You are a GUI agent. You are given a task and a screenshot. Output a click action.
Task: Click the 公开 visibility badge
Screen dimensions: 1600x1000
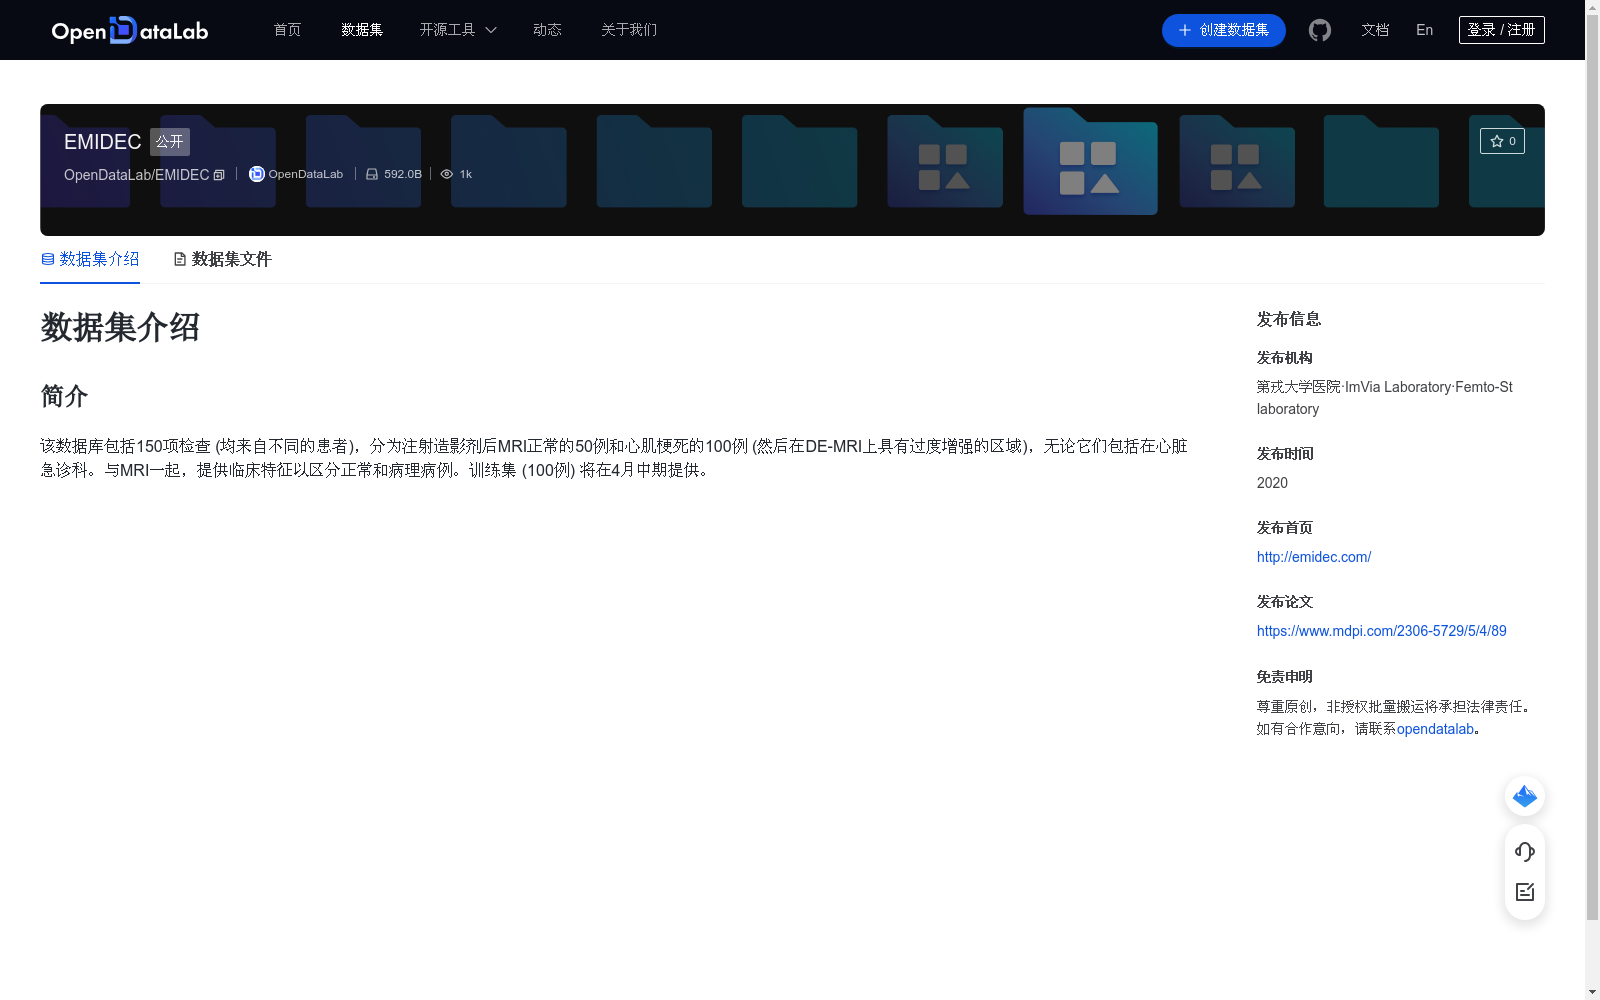[170, 142]
